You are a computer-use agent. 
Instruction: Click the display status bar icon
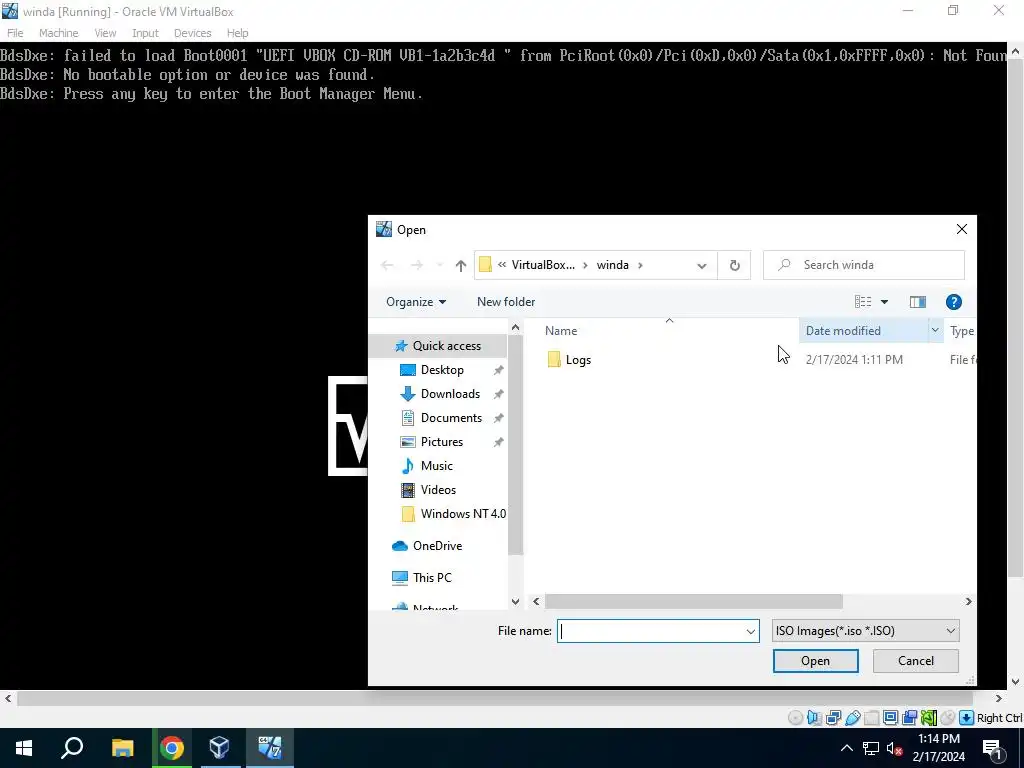[891, 718]
